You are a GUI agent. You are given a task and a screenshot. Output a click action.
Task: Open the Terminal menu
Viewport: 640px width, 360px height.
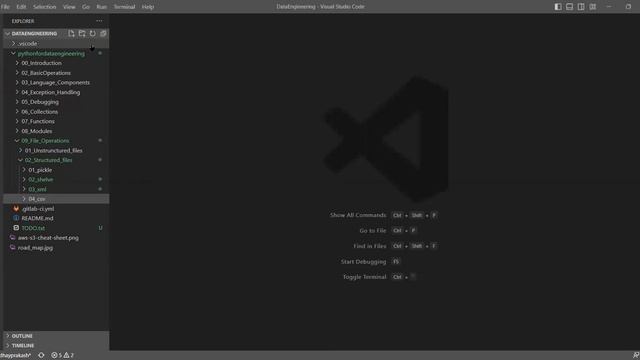(124, 7)
